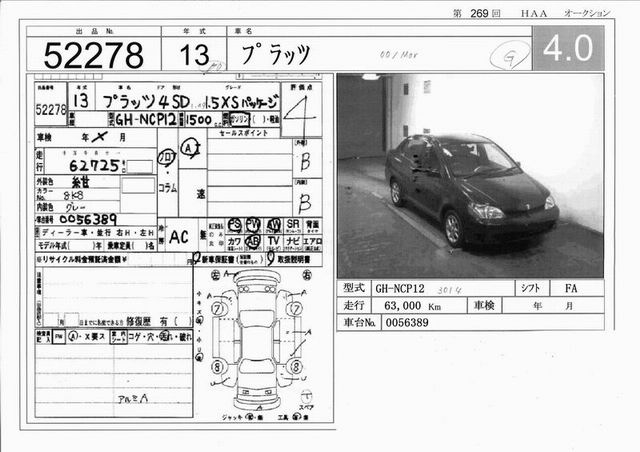Screen dimensions: 640x452
Task: Click the 8K8 color number
Action: pyautogui.click(x=73, y=196)
